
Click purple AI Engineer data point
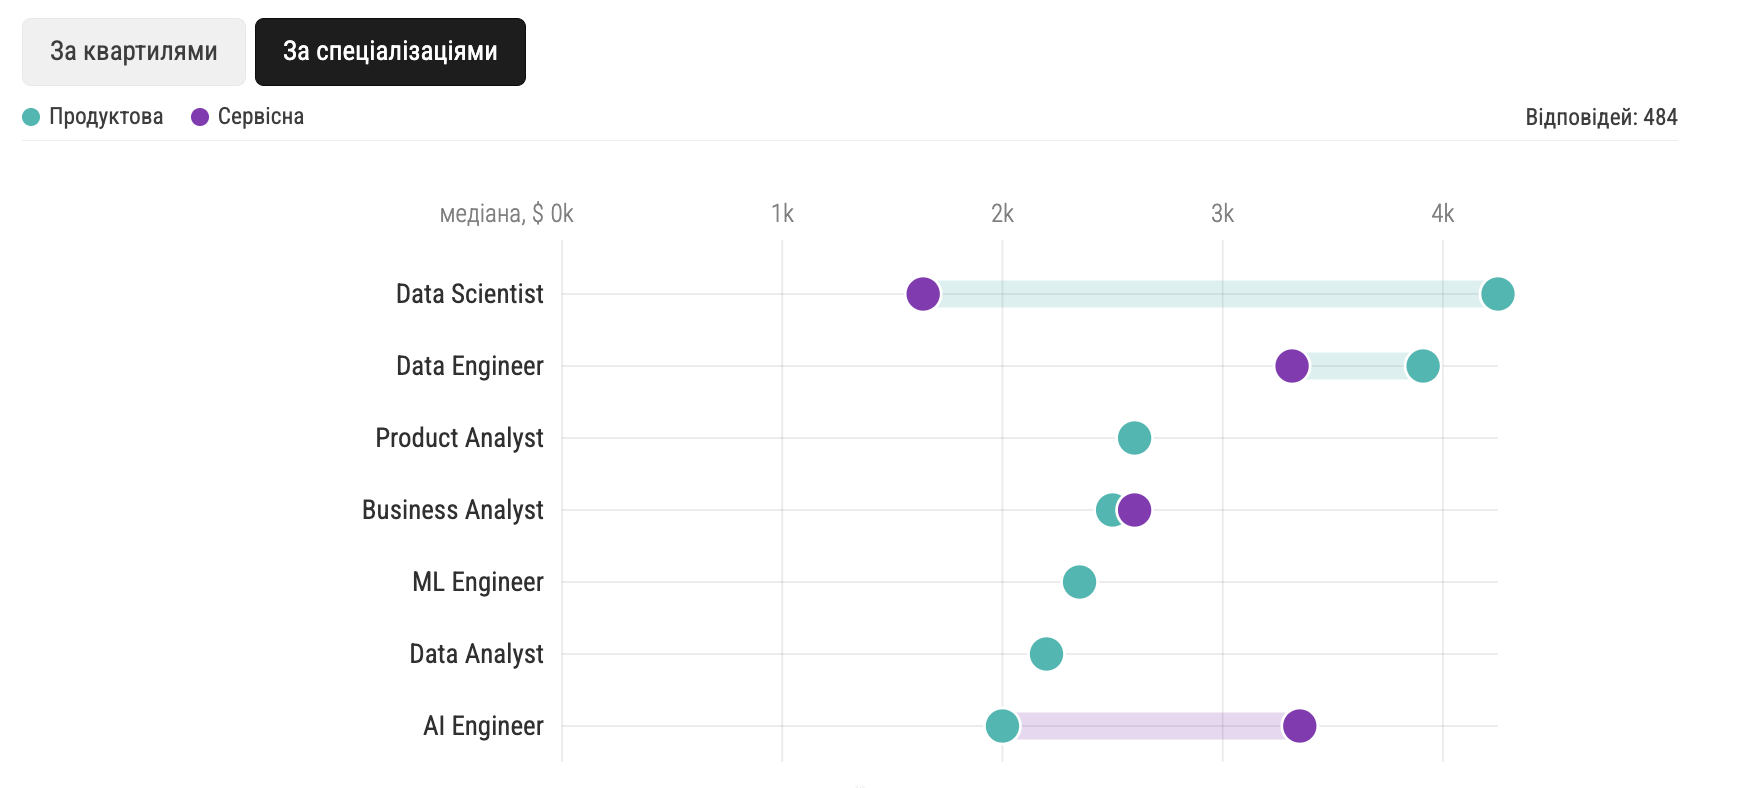1299,726
